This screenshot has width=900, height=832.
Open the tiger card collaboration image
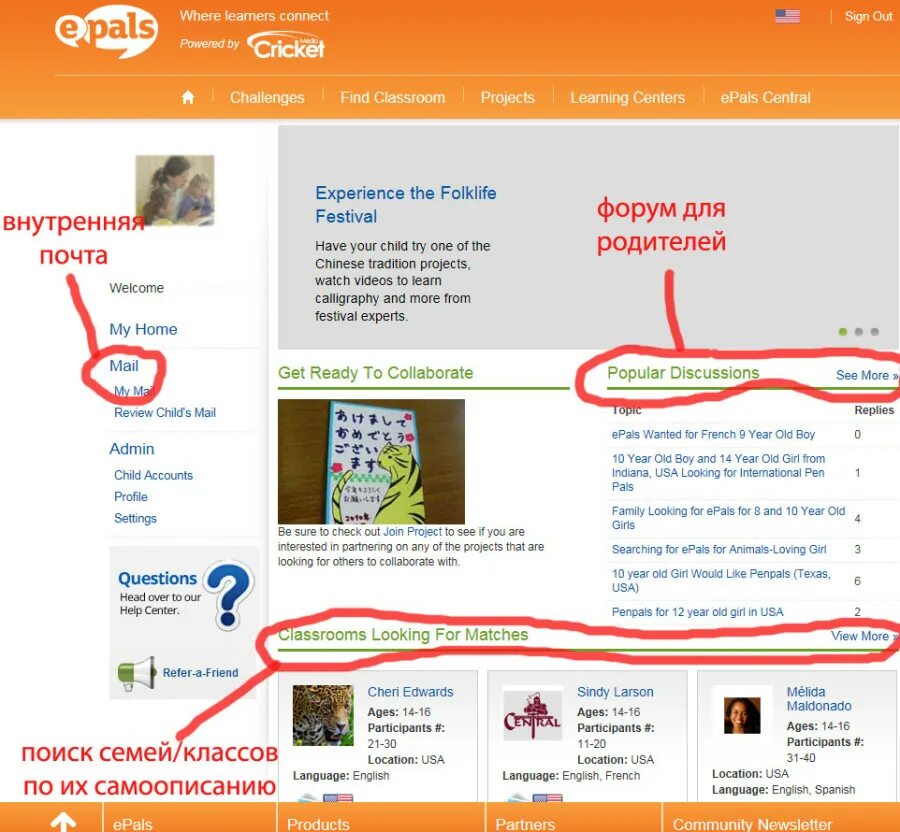pos(371,461)
